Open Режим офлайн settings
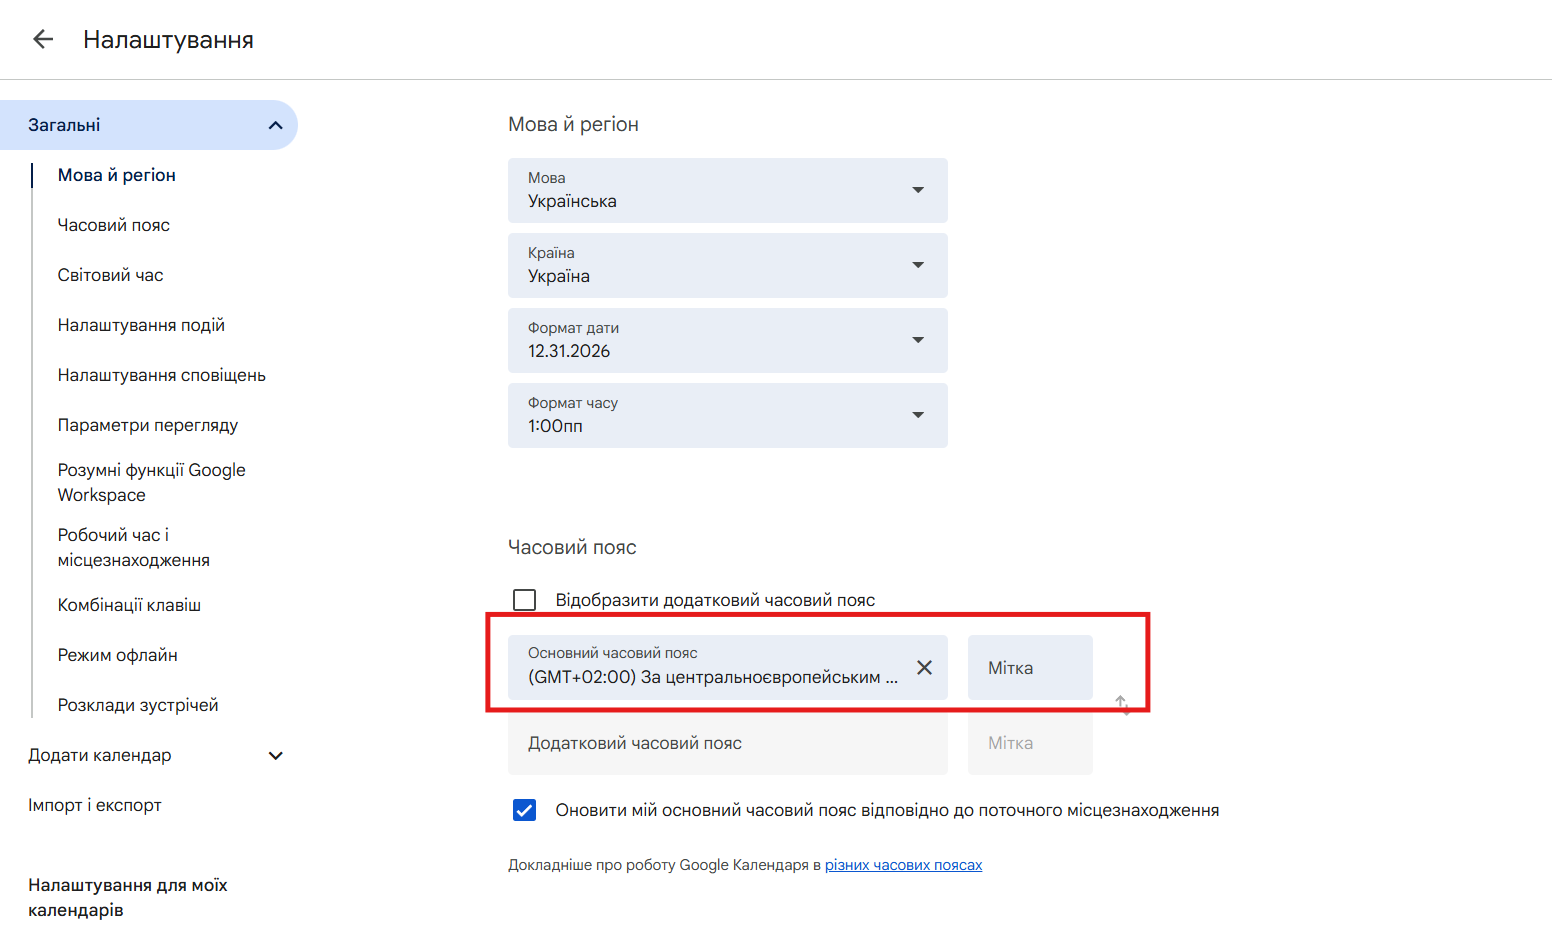 118,655
